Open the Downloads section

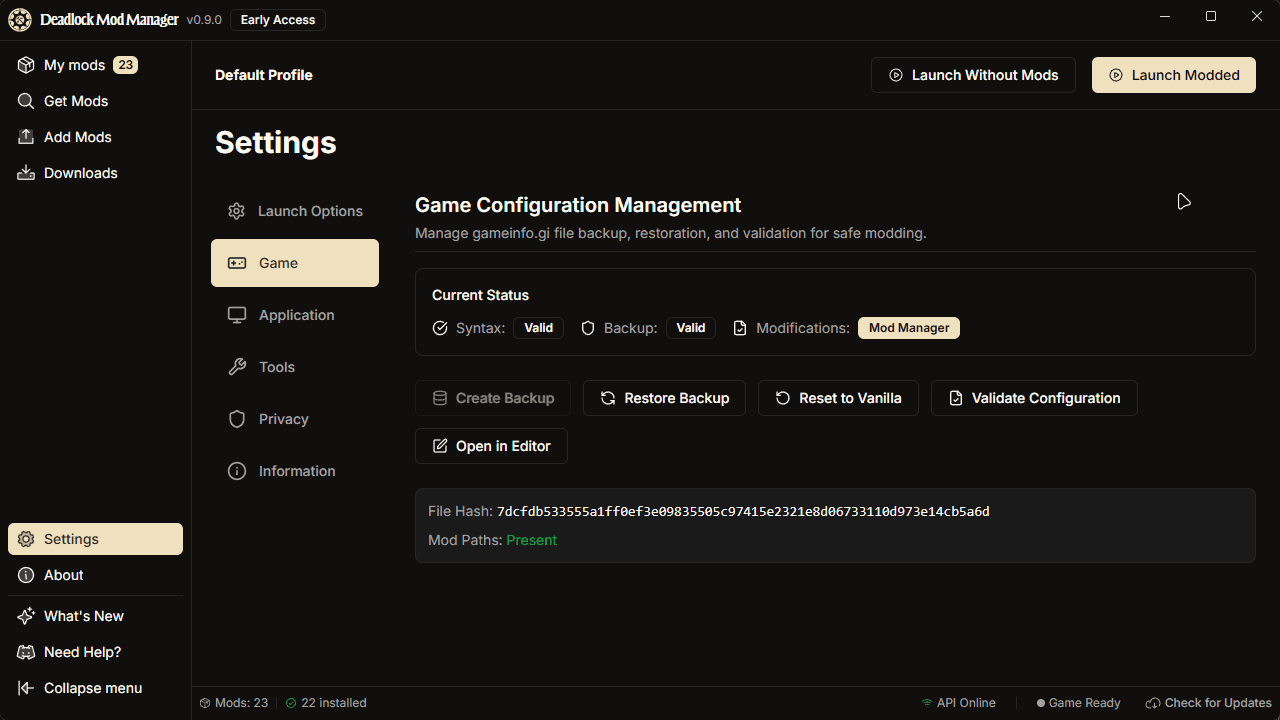[80, 173]
